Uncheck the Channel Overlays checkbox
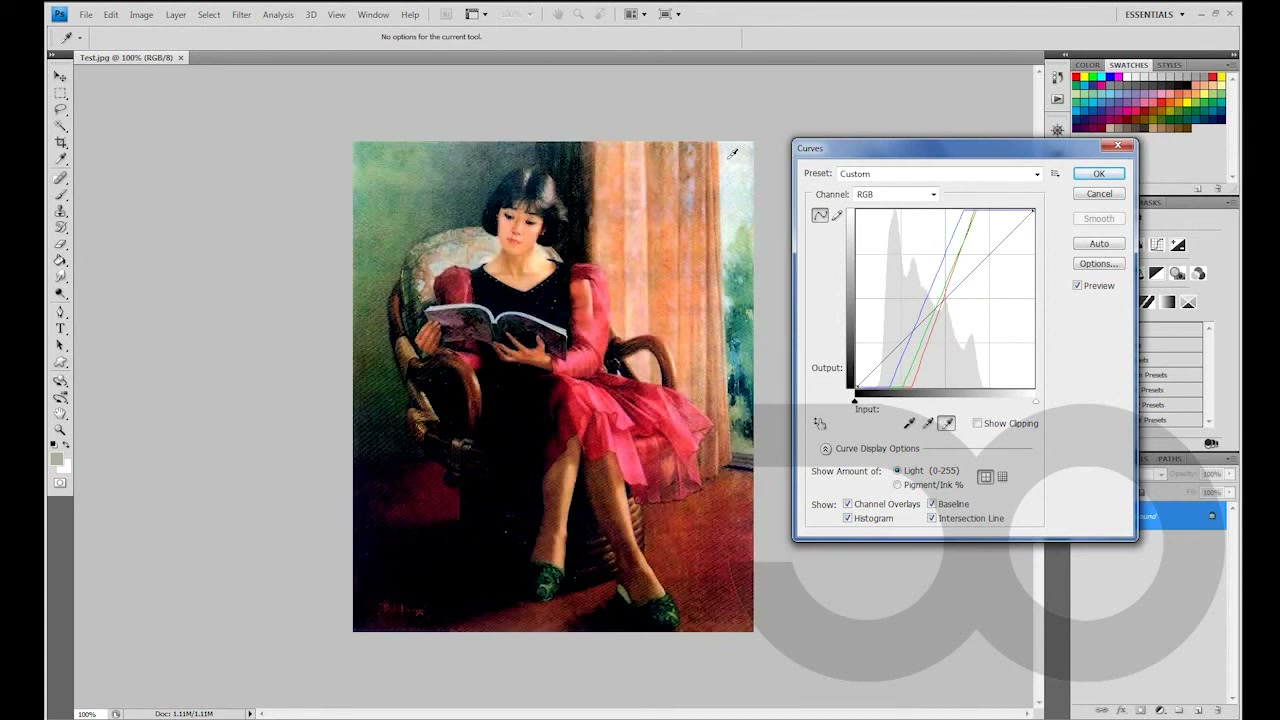 point(848,504)
